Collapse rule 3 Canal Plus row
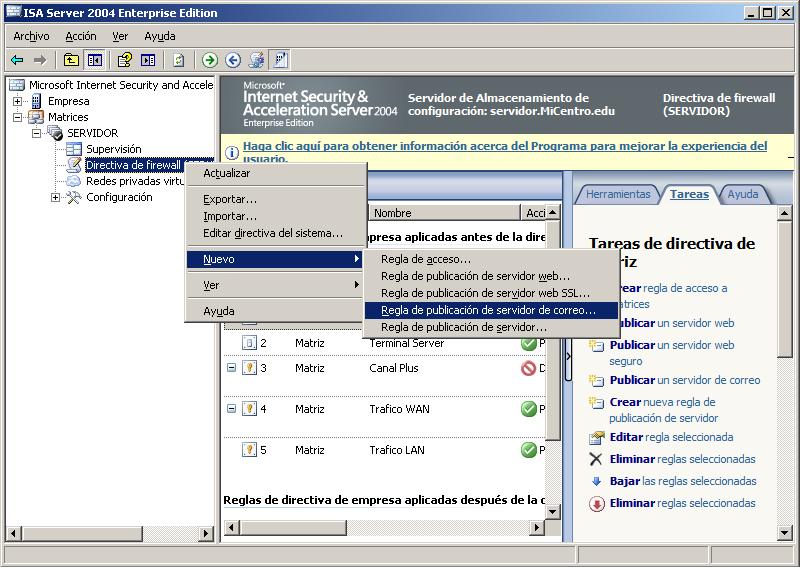The height and width of the screenshot is (567, 800). click(x=231, y=368)
